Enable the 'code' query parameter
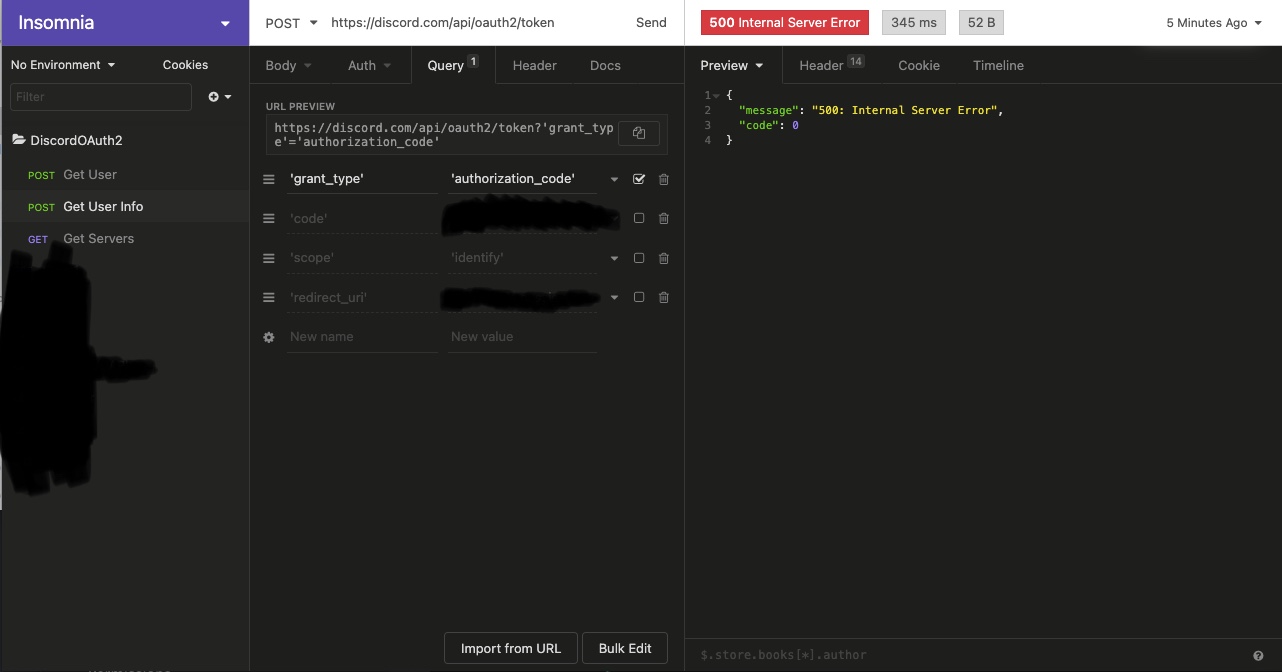Viewport: 1282px width, 672px height. [639, 218]
